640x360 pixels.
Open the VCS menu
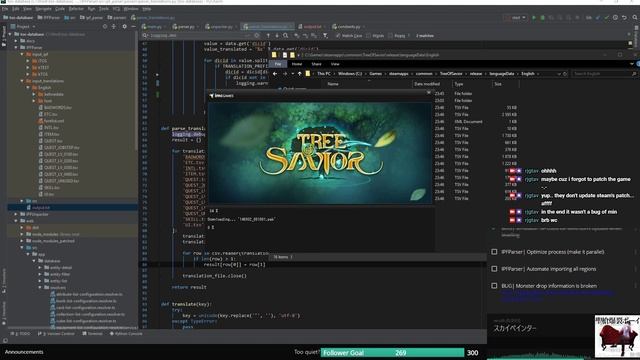pos(116,9)
